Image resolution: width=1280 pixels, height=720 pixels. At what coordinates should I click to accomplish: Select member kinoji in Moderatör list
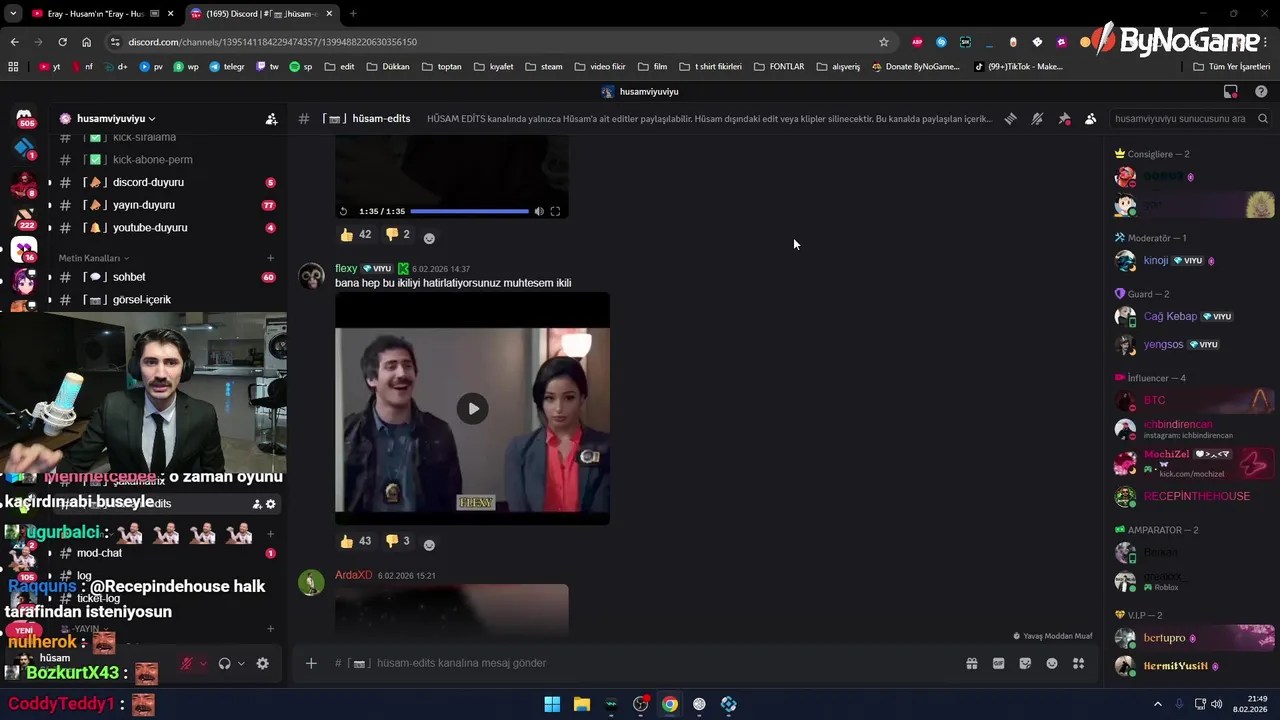(x=1196, y=261)
